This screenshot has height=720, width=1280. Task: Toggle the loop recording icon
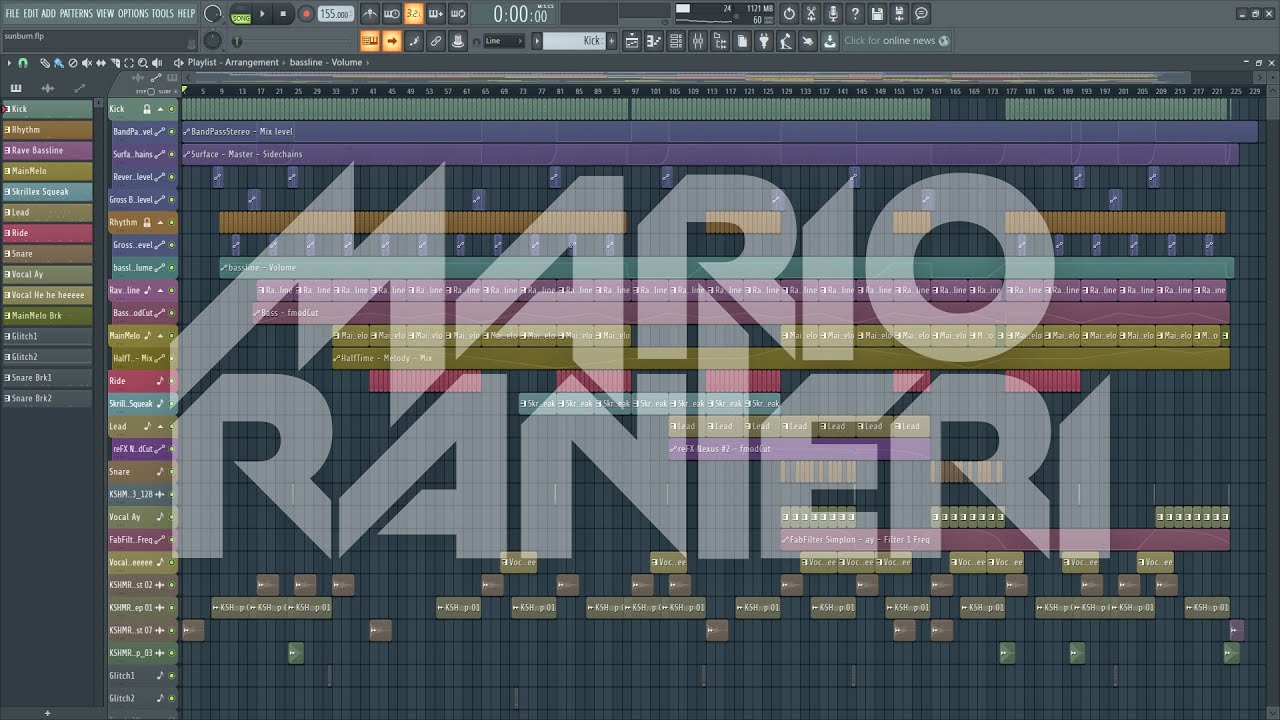click(458, 14)
